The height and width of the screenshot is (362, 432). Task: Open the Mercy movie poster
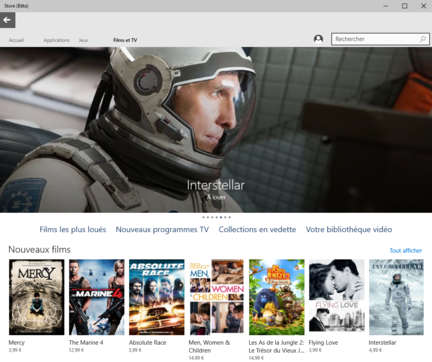tap(37, 297)
